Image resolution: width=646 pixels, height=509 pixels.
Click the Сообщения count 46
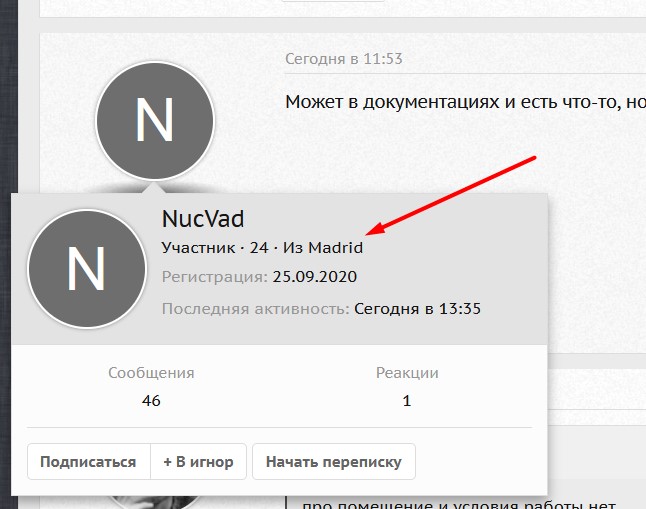[x=151, y=401]
